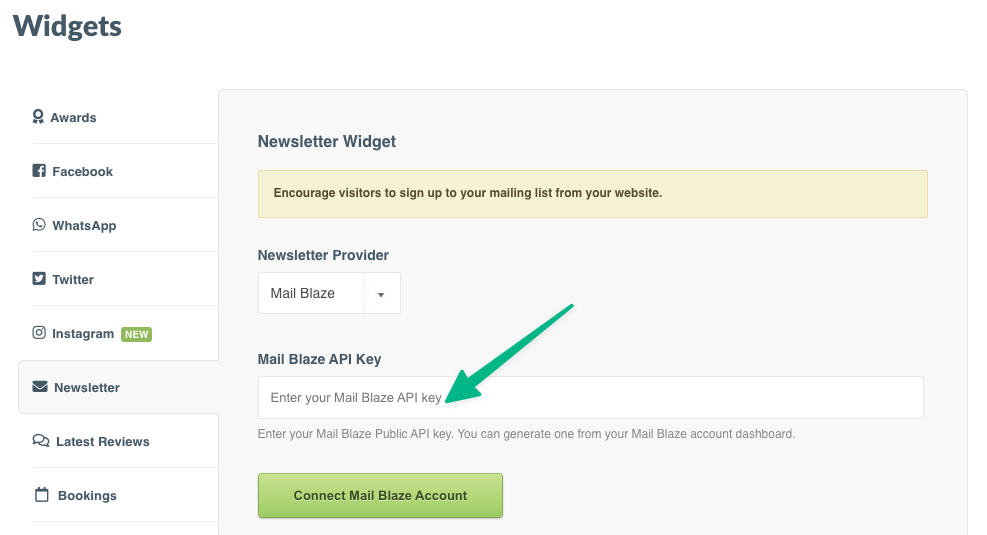Image resolution: width=987 pixels, height=535 pixels.
Task: Click the Facebook logo icon
Action: pyautogui.click(x=39, y=171)
